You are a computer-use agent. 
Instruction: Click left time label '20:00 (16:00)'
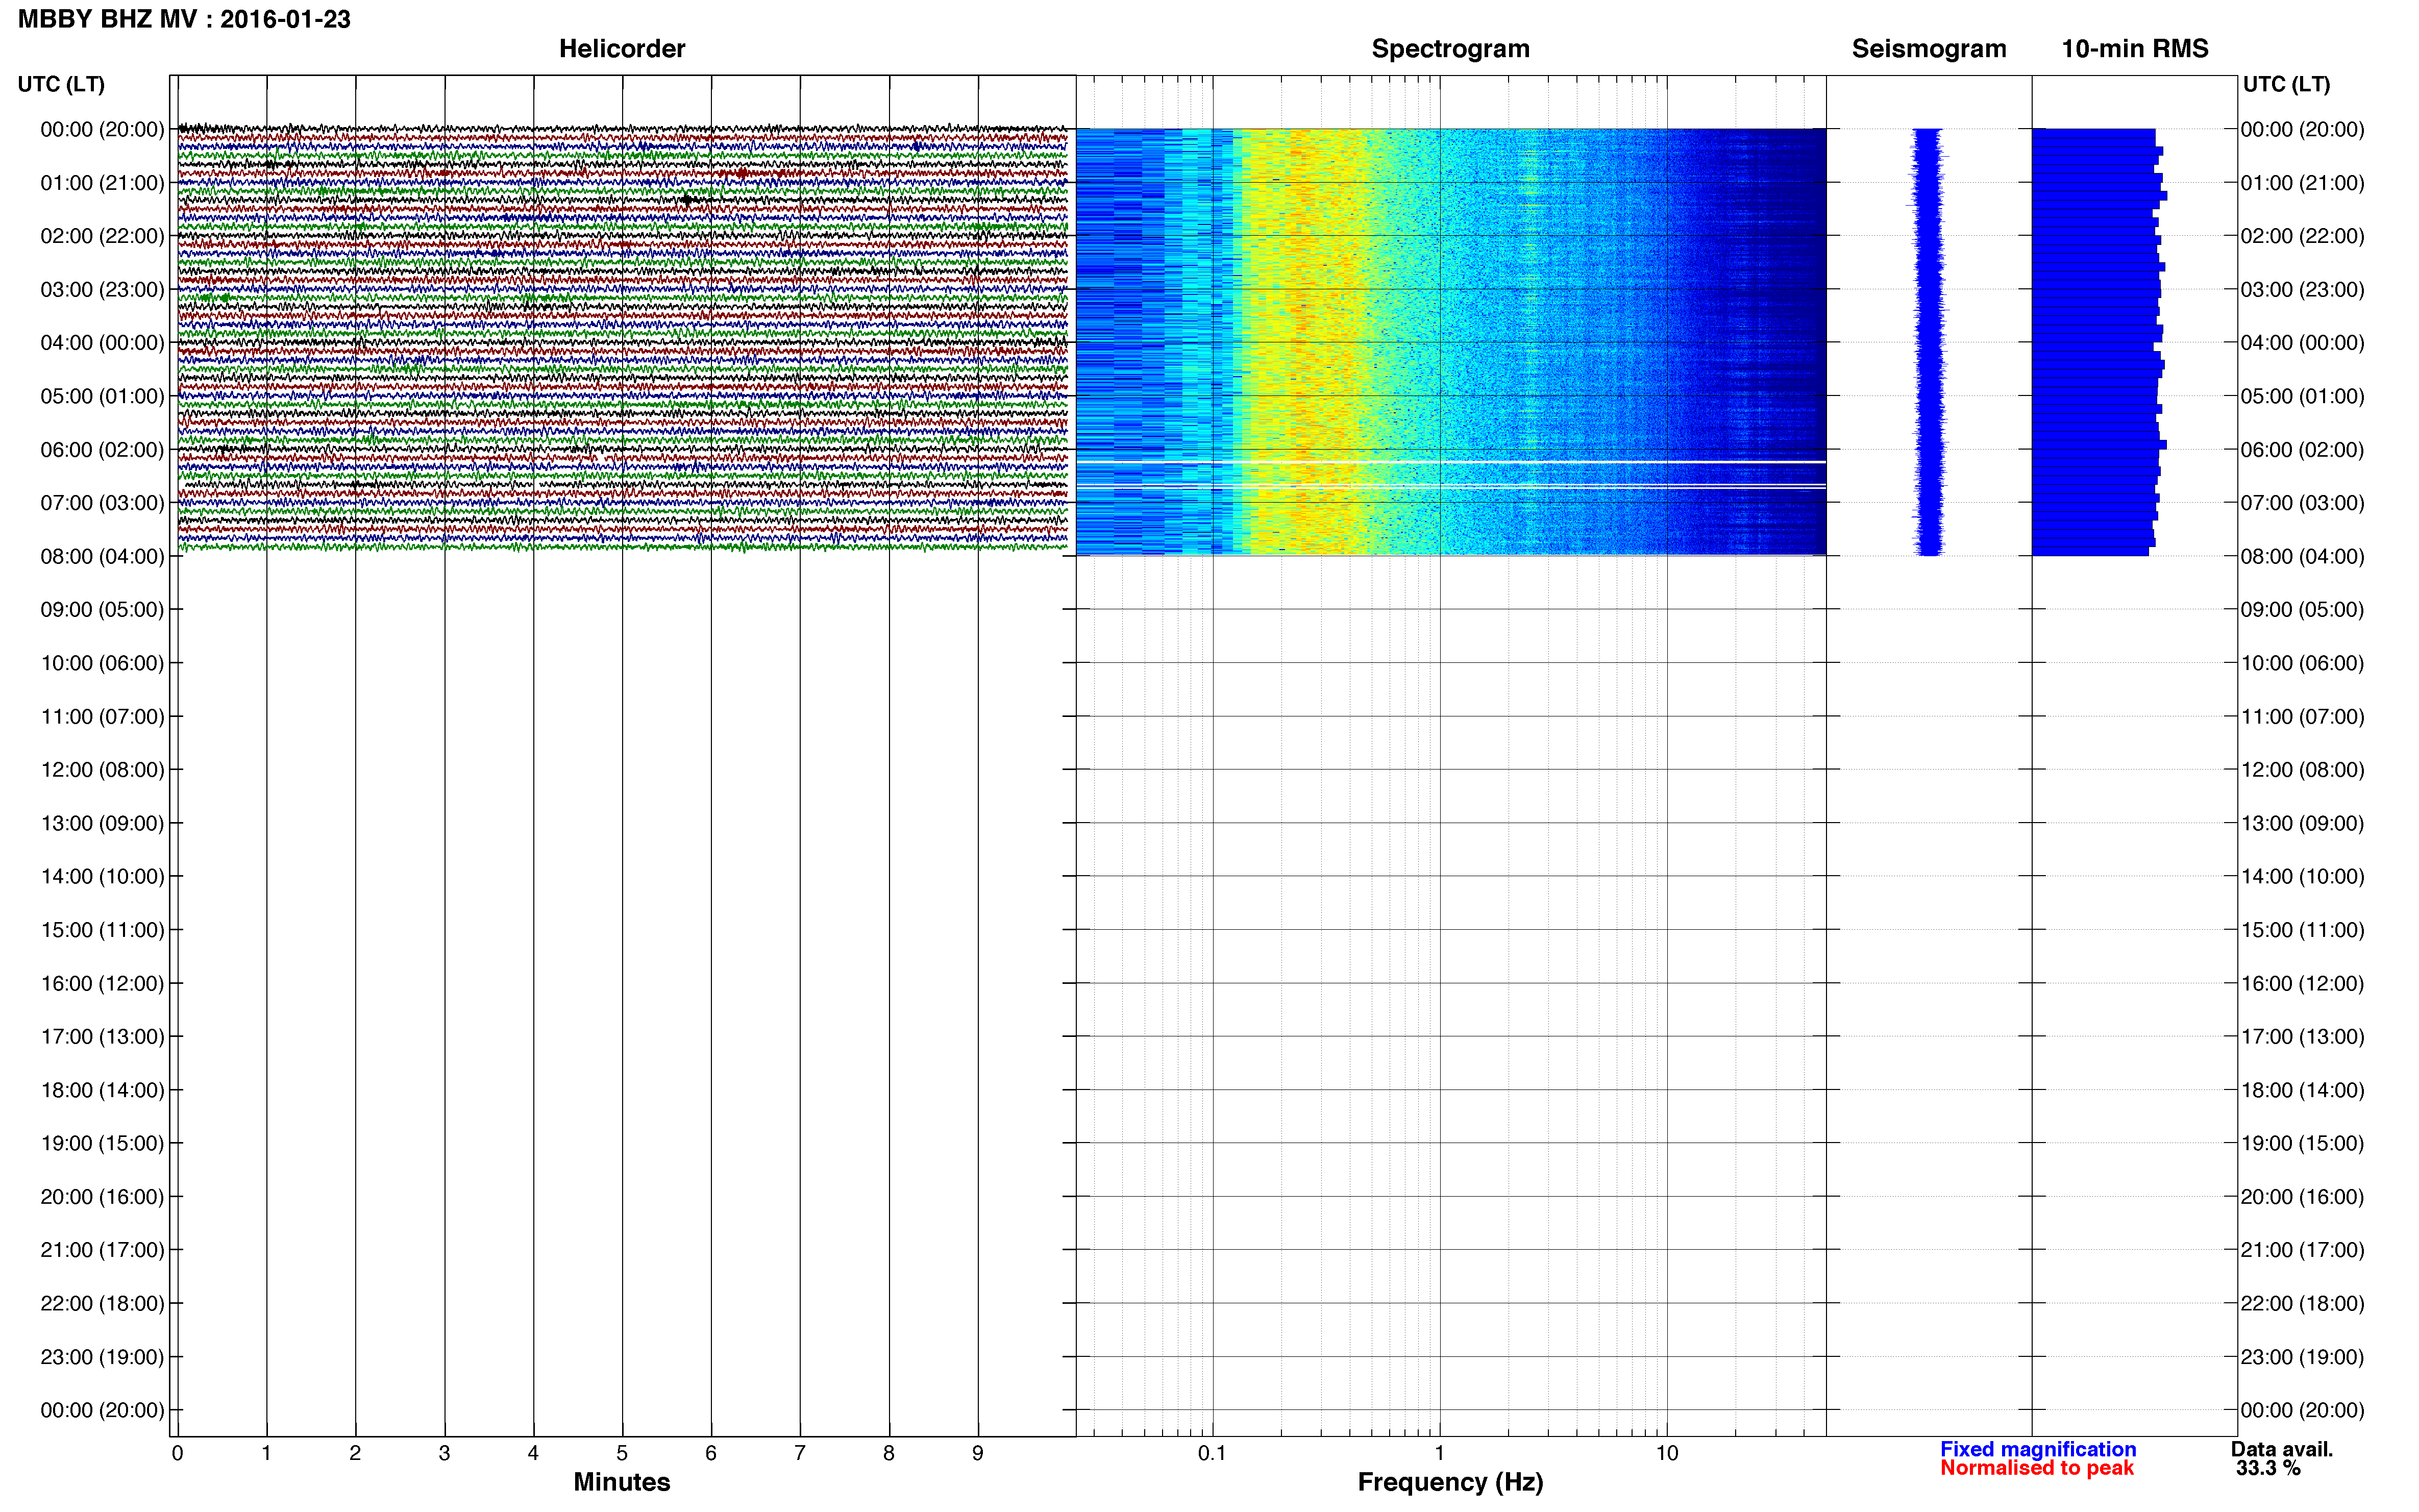[102, 1196]
